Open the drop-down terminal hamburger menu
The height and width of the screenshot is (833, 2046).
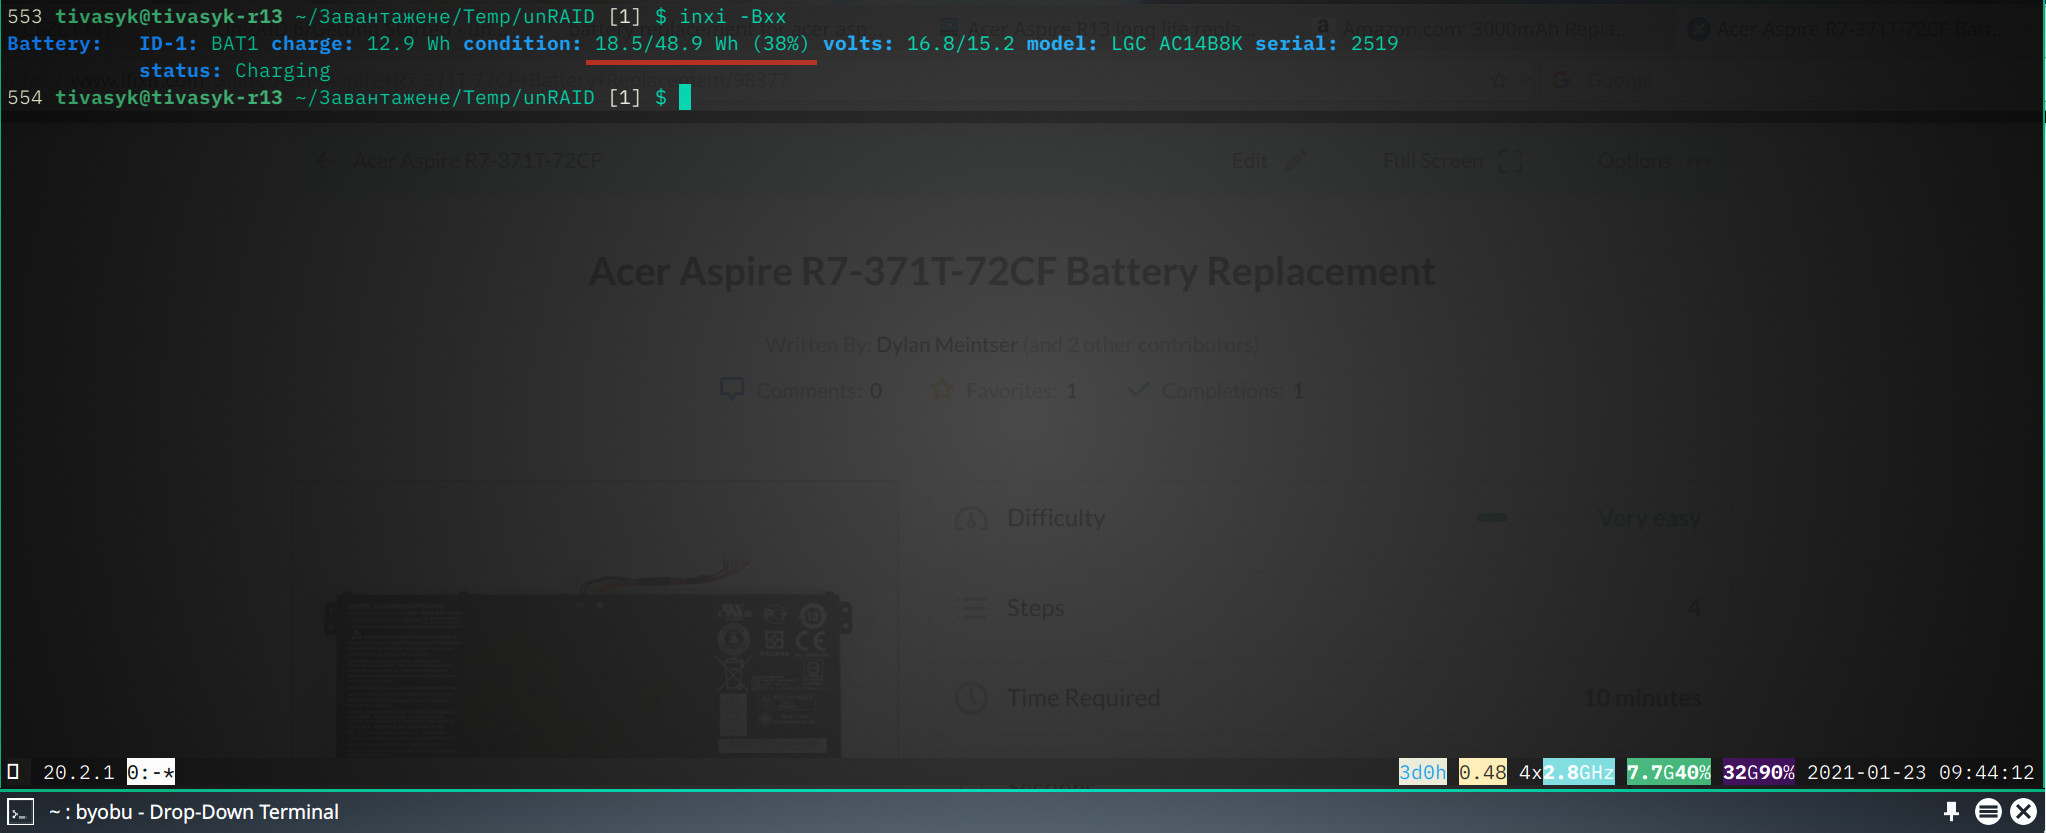(x=1988, y=812)
